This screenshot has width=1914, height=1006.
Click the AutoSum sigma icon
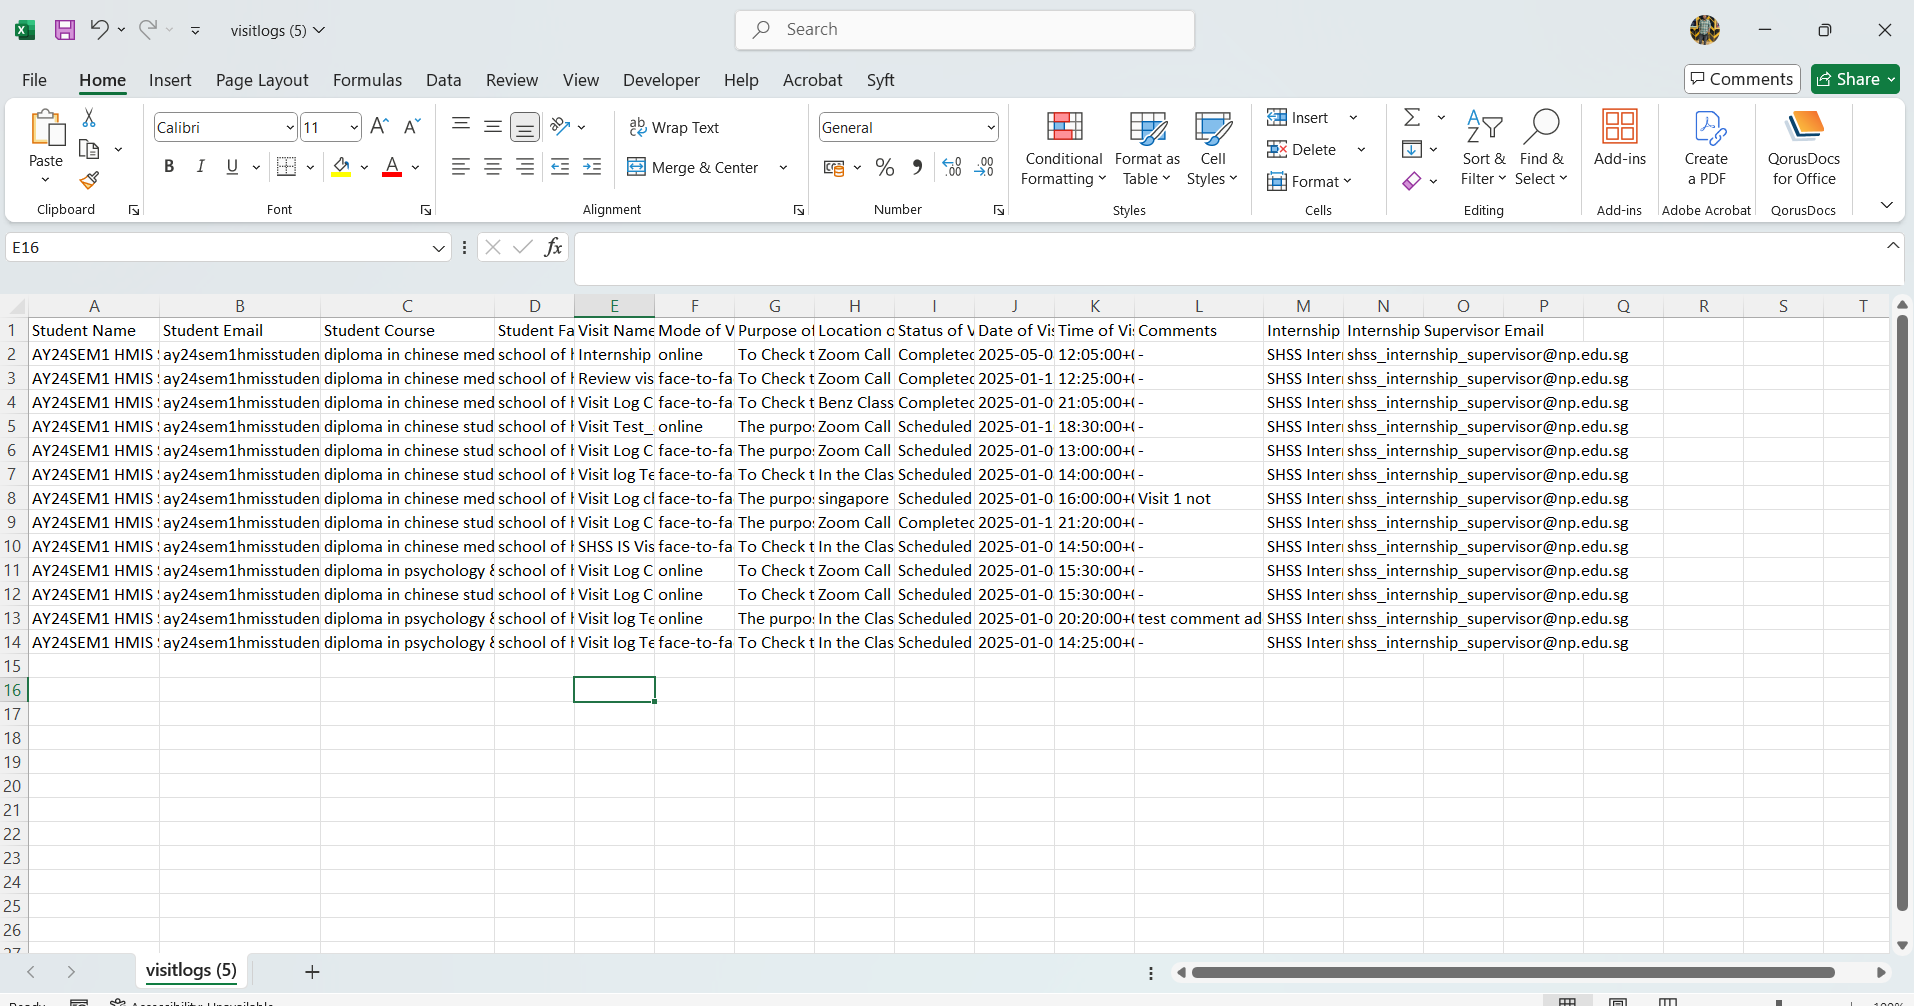tap(1412, 118)
